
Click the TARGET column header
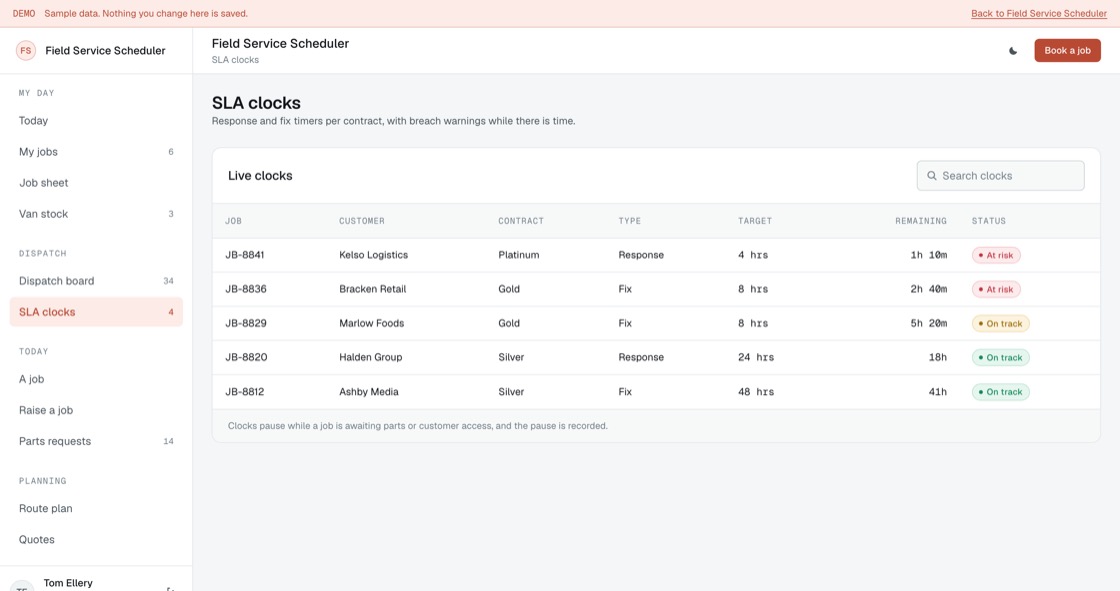pyautogui.click(x=755, y=221)
